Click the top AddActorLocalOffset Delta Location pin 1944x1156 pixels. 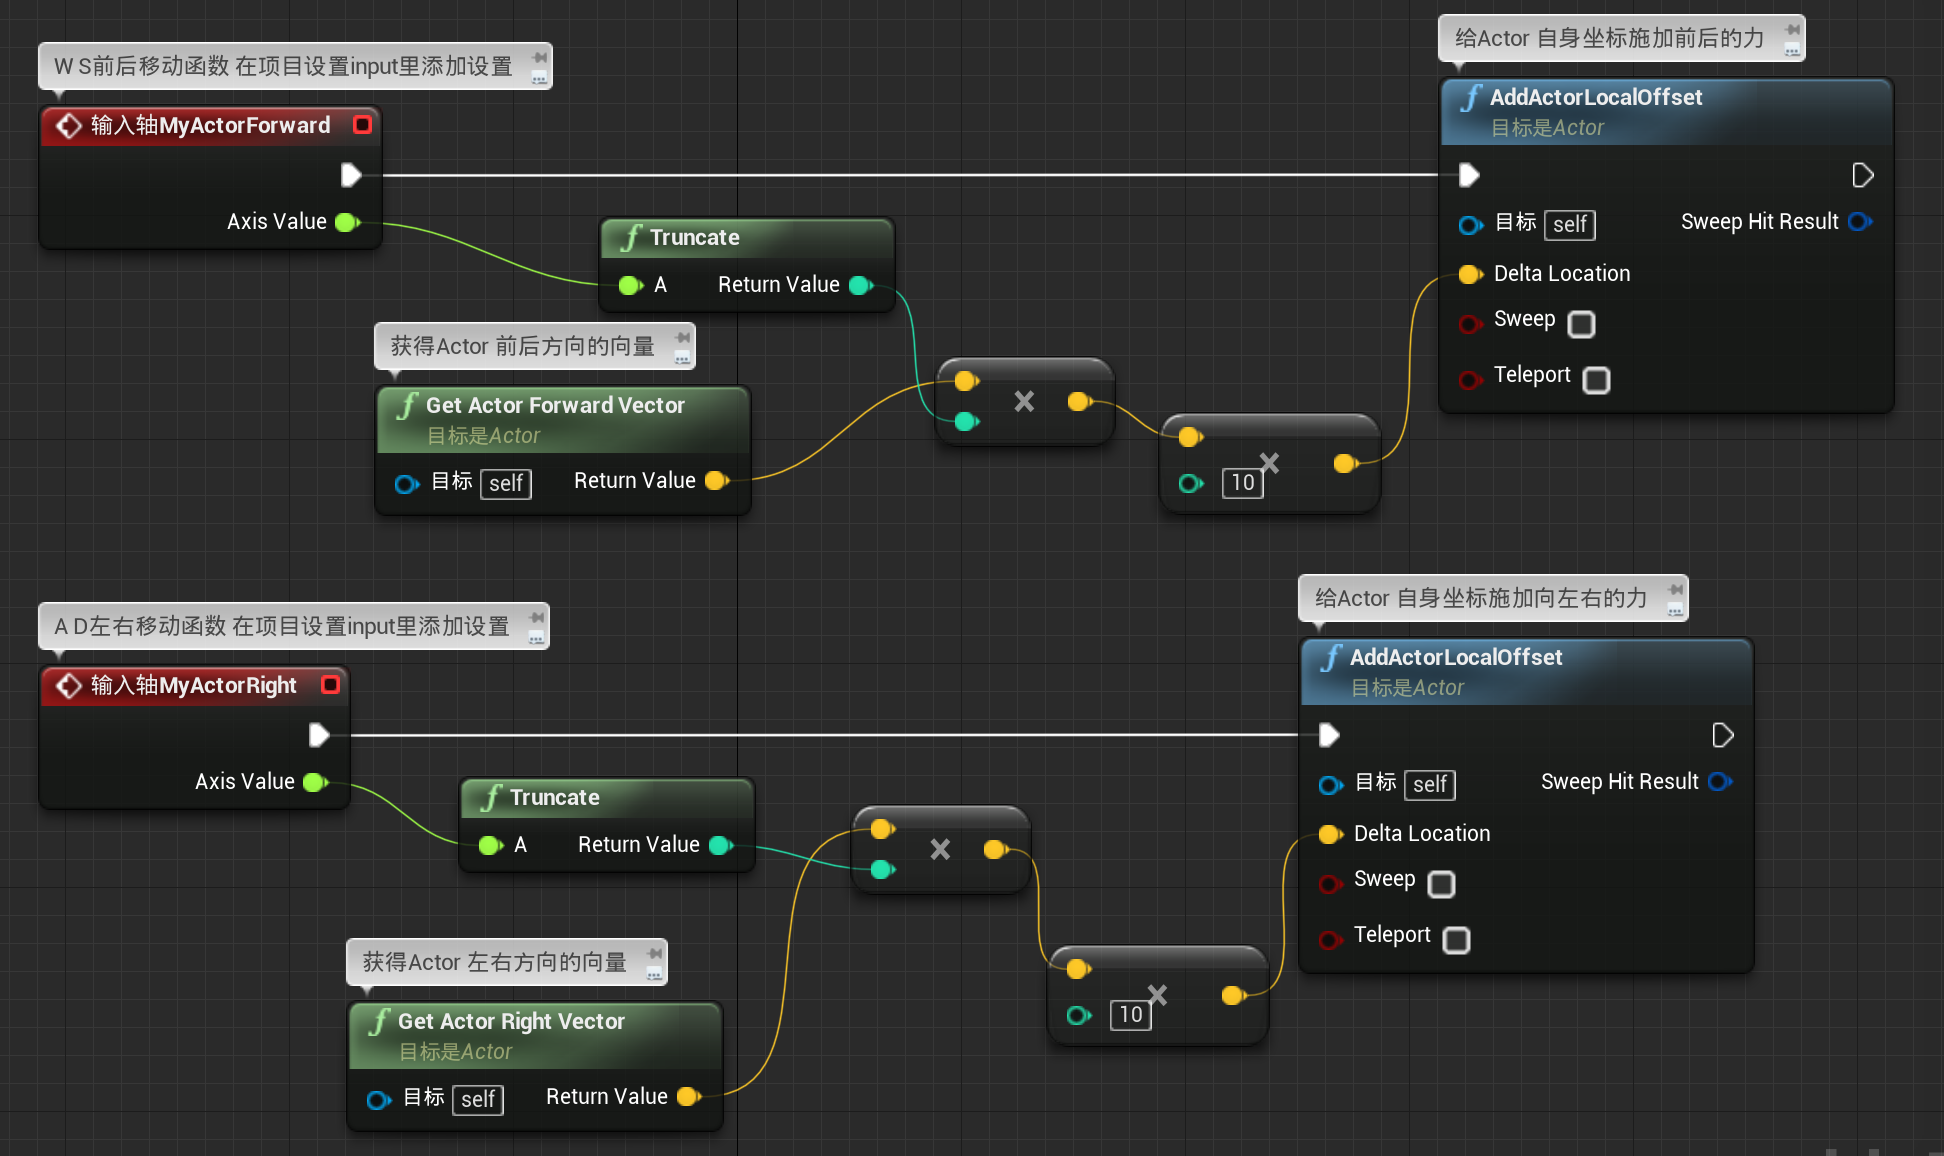[x=1470, y=274]
